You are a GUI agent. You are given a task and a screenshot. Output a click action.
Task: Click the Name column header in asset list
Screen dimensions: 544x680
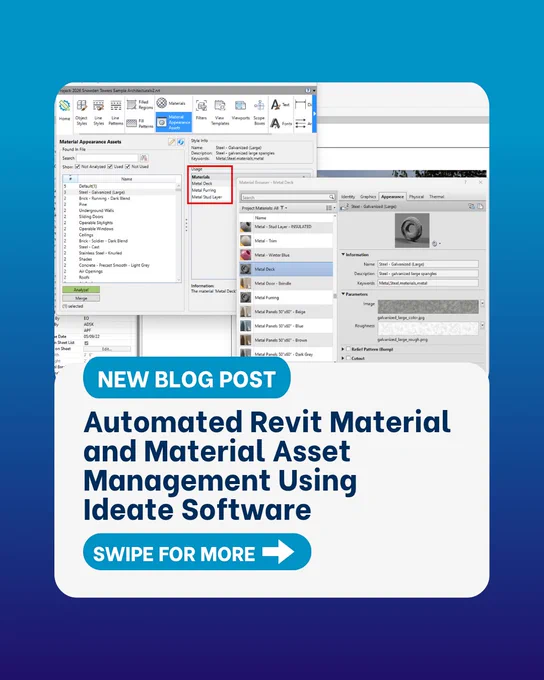[127, 179]
